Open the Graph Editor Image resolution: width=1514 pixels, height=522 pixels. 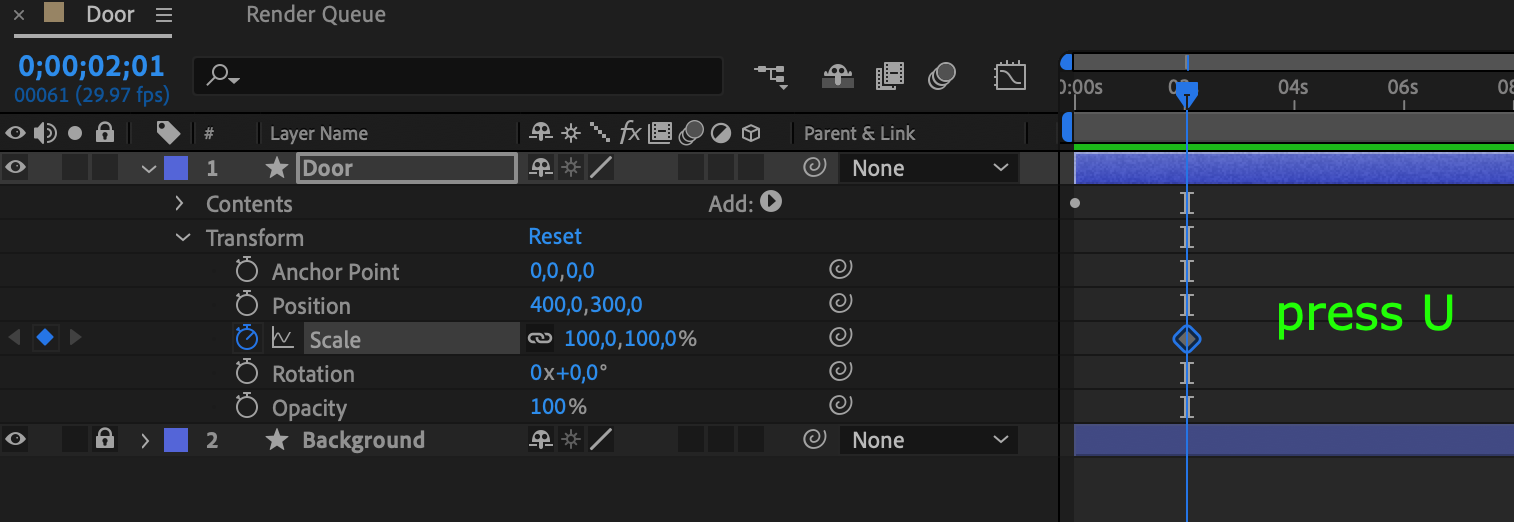coord(1010,76)
